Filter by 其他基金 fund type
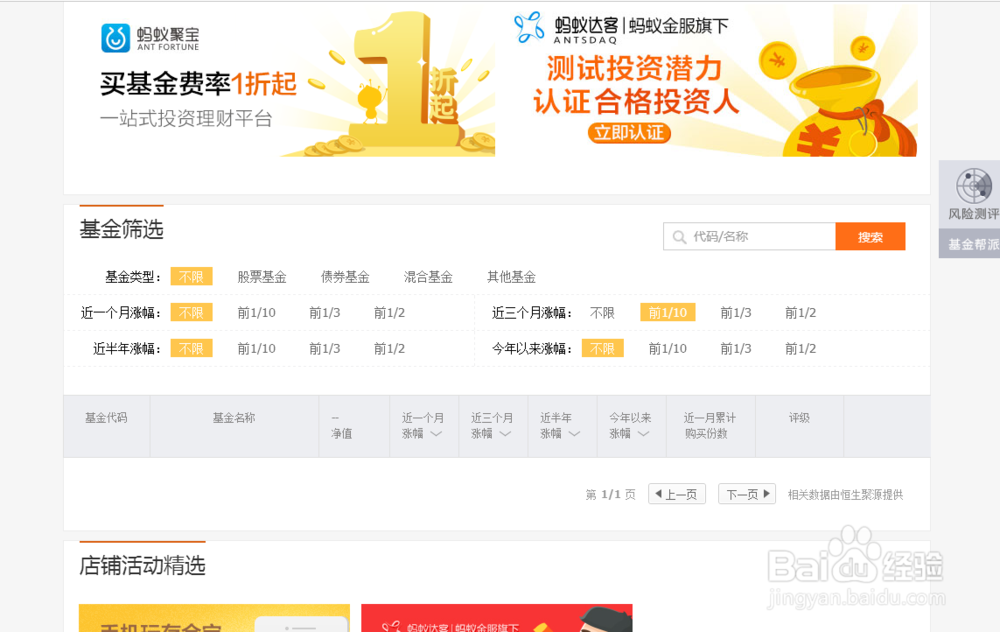The image size is (1000, 632). coord(511,277)
